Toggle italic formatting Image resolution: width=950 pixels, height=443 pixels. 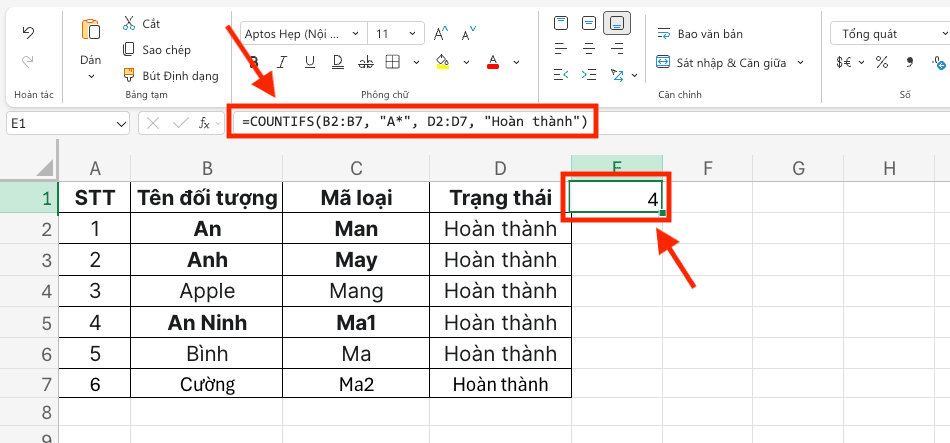[x=281, y=62]
